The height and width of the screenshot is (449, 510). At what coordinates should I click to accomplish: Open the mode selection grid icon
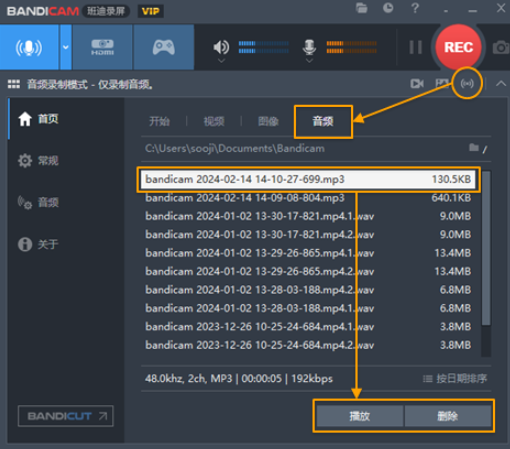click(x=14, y=84)
